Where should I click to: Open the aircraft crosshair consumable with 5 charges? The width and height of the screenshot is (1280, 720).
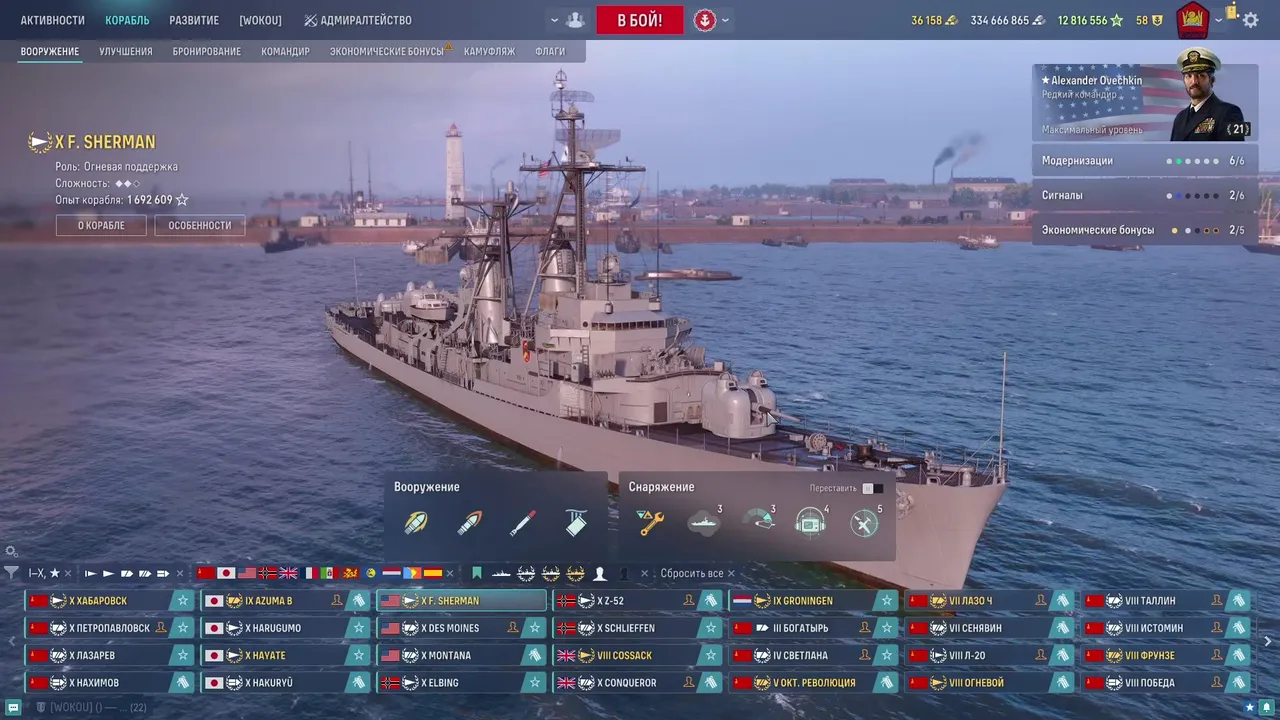[x=865, y=522]
